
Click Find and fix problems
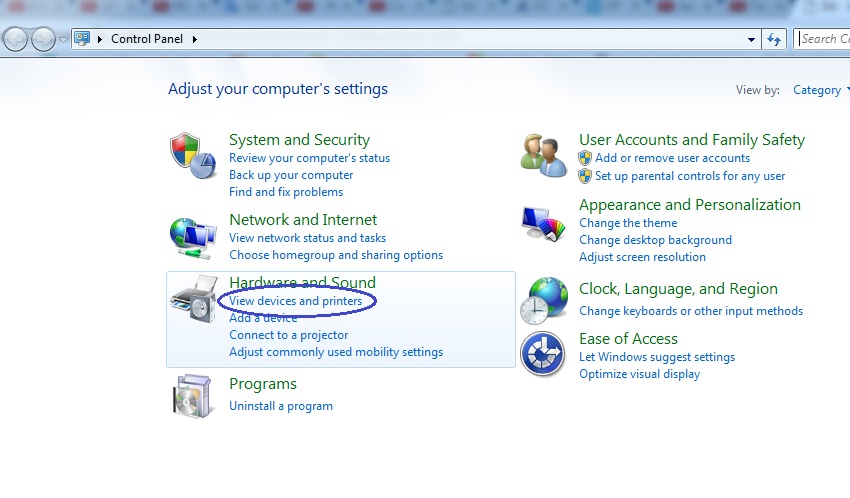click(x=286, y=192)
